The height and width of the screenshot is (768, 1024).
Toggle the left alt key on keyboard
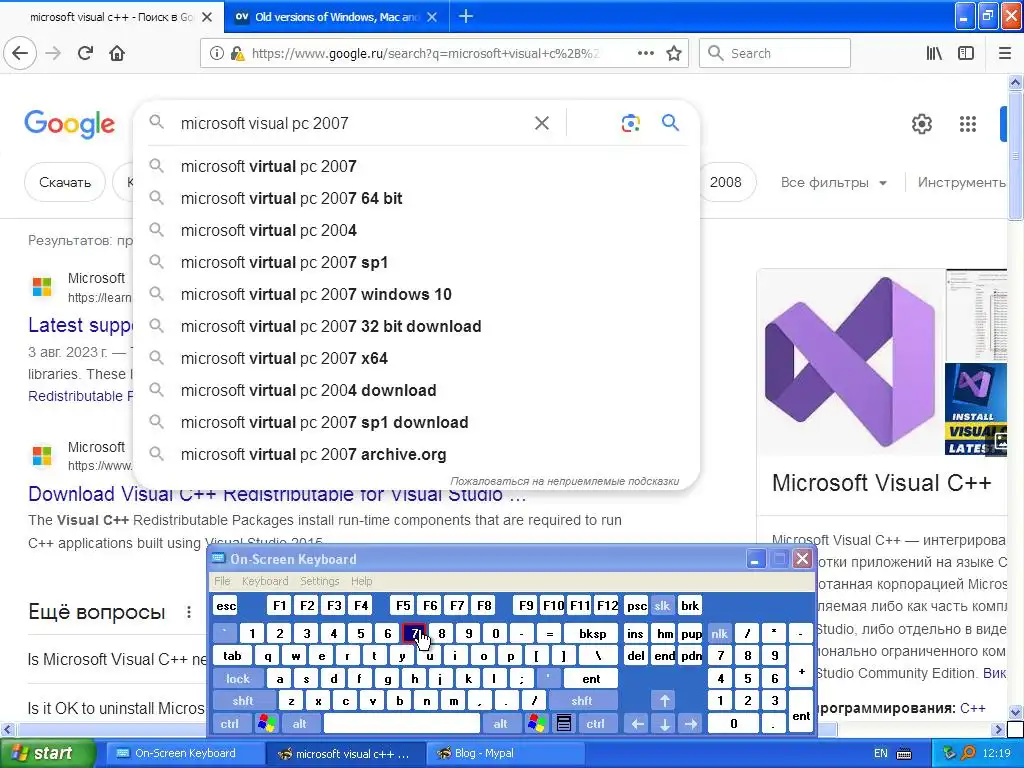tap(299, 724)
